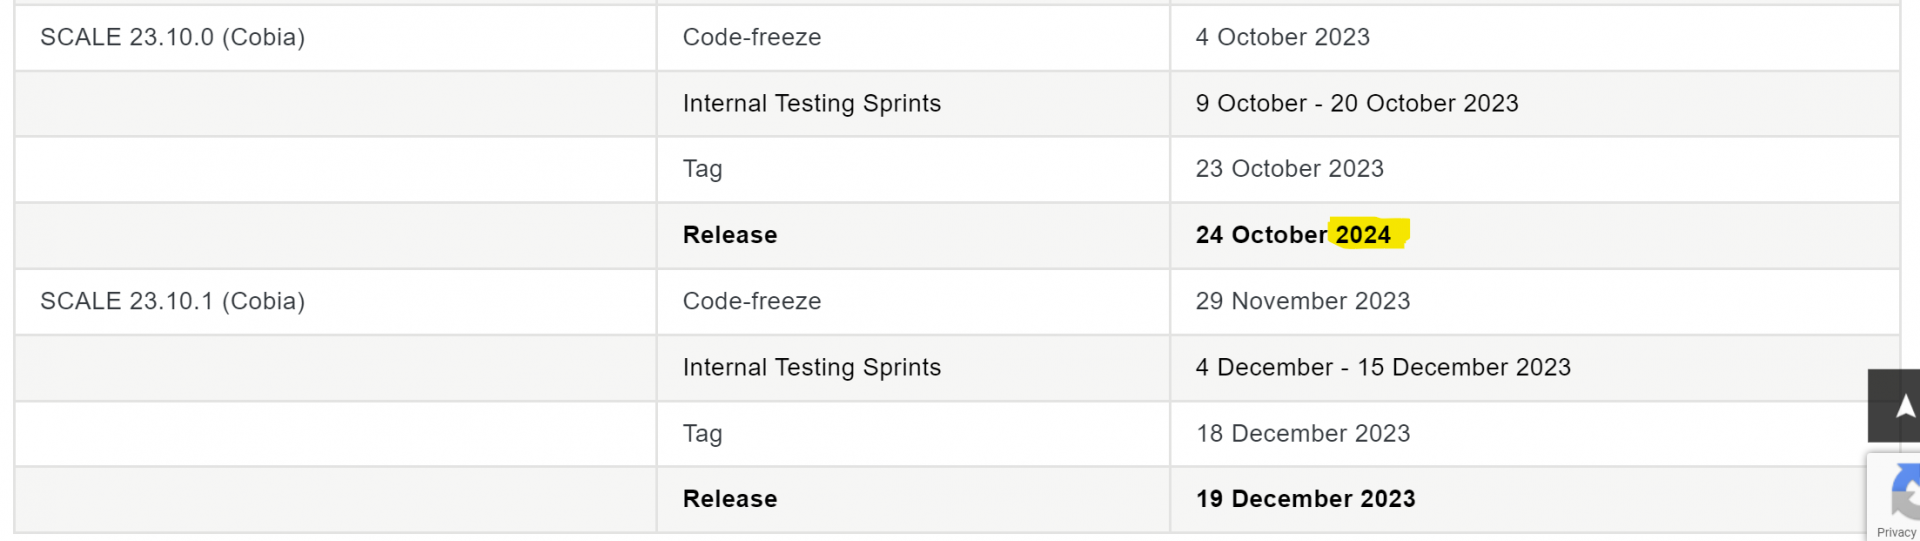The height and width of the screenshot is (541, 1920).
Task: Click Internal Testing Sprints for 23.10.1
Action: pyautogui.click(x=812, y=367)
